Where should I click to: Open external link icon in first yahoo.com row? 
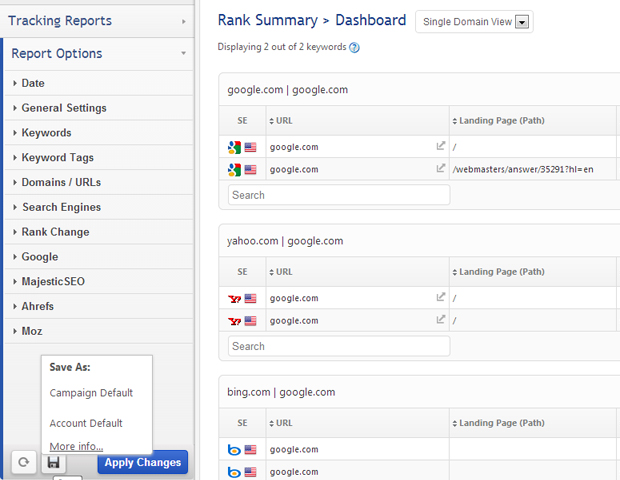tap(441, 297)
